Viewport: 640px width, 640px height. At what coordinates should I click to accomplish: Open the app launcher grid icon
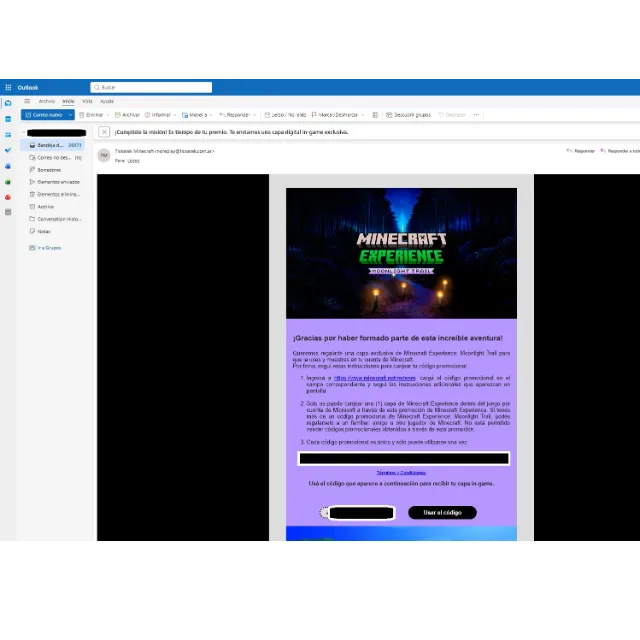click(8, 87)
